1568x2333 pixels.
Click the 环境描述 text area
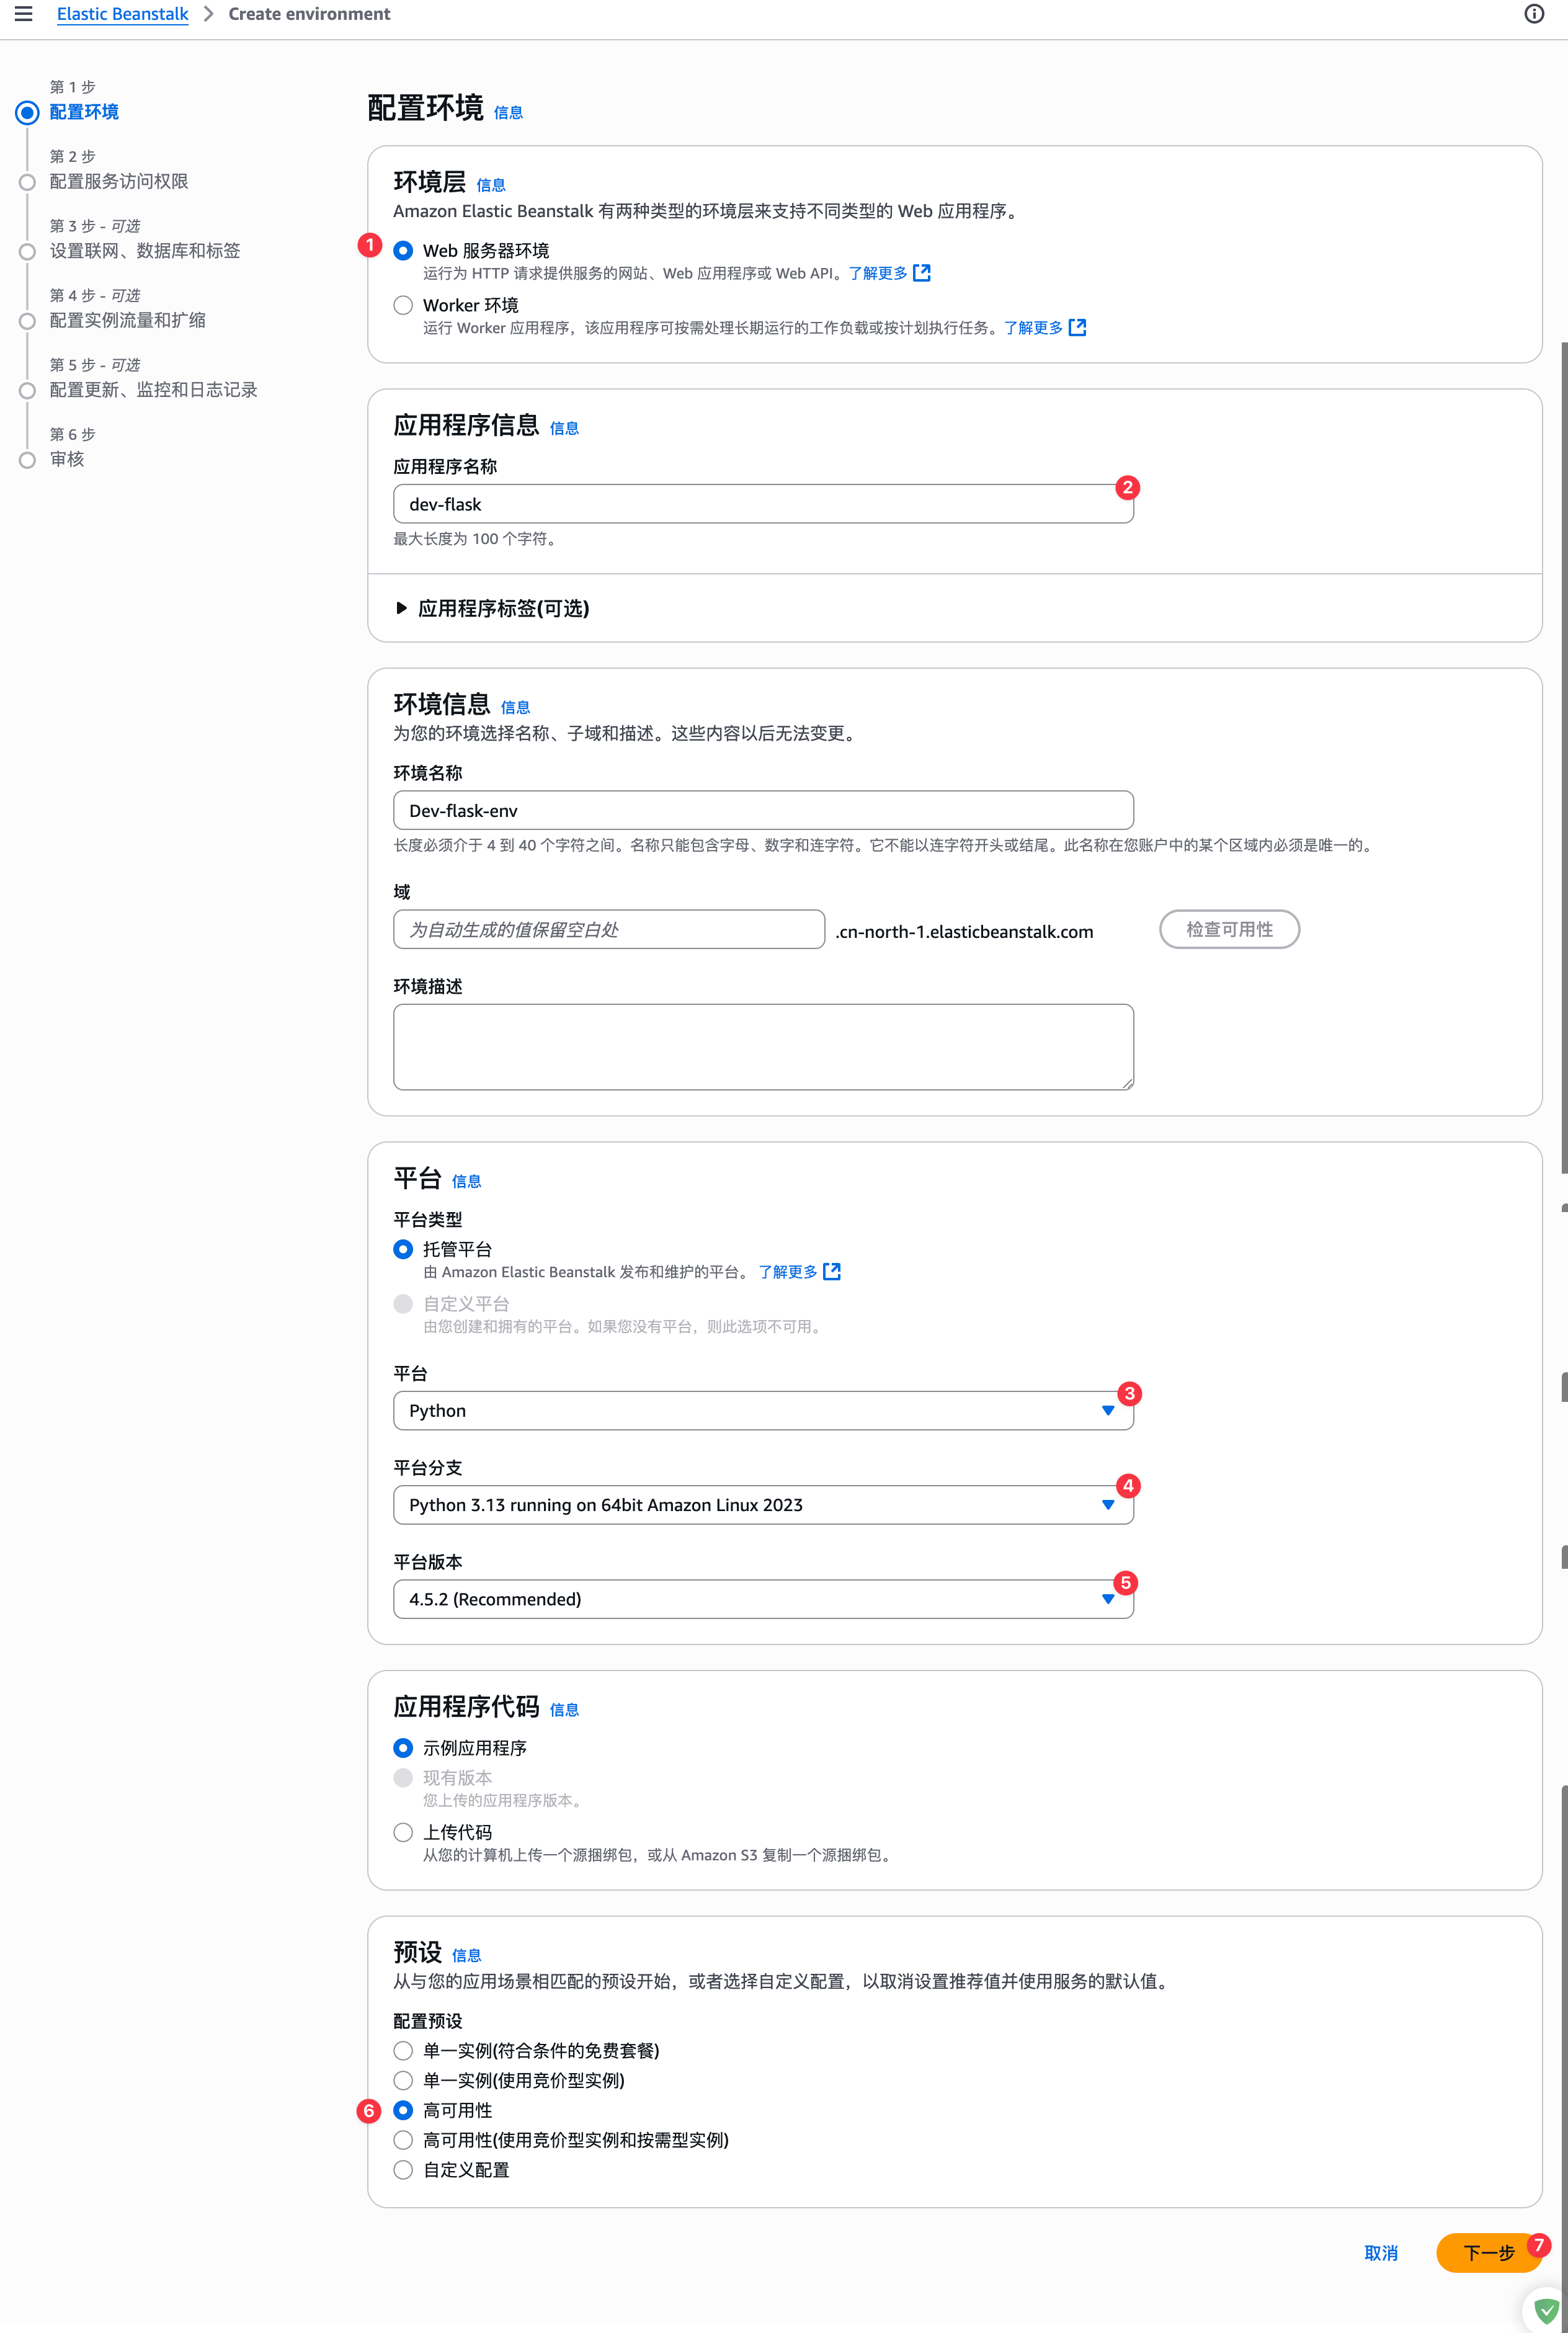[762, 1046]
